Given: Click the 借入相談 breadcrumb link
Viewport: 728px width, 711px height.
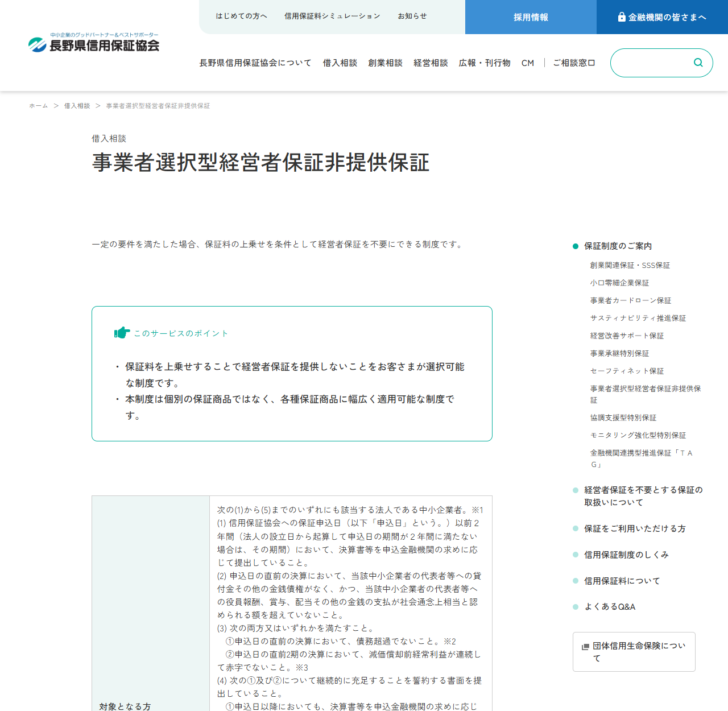Looking at the screenshot, I should click(77, 106).
